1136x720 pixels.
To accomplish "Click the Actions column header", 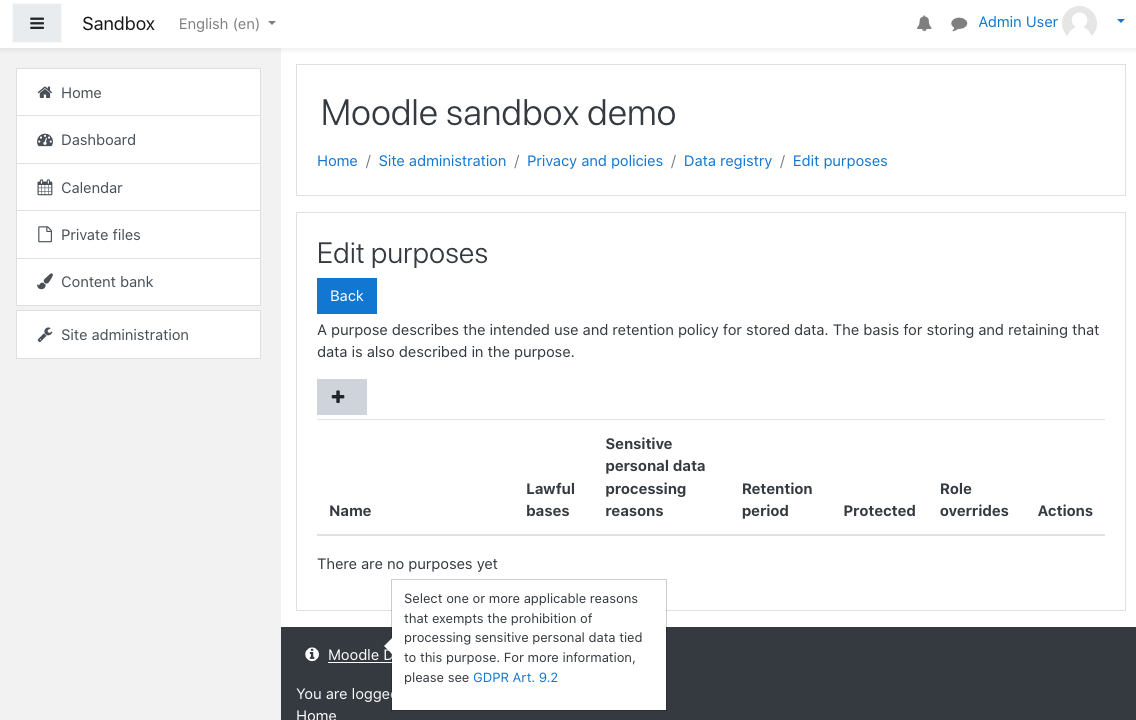I will [x=1065, y=511].
